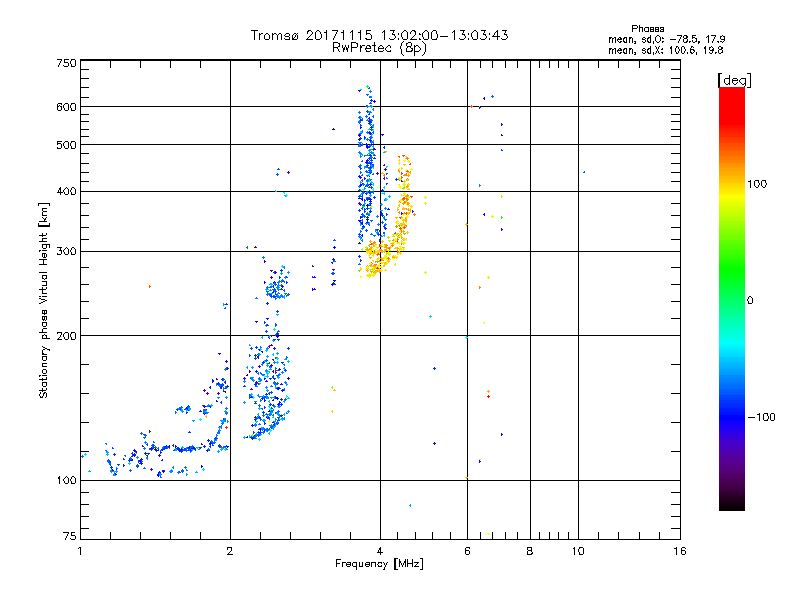Image resolution: width=800 pixels, height=600 pixels.
Task: Click the 'Phases' header label
Action: pyautogui.click(x=647, y=29)
